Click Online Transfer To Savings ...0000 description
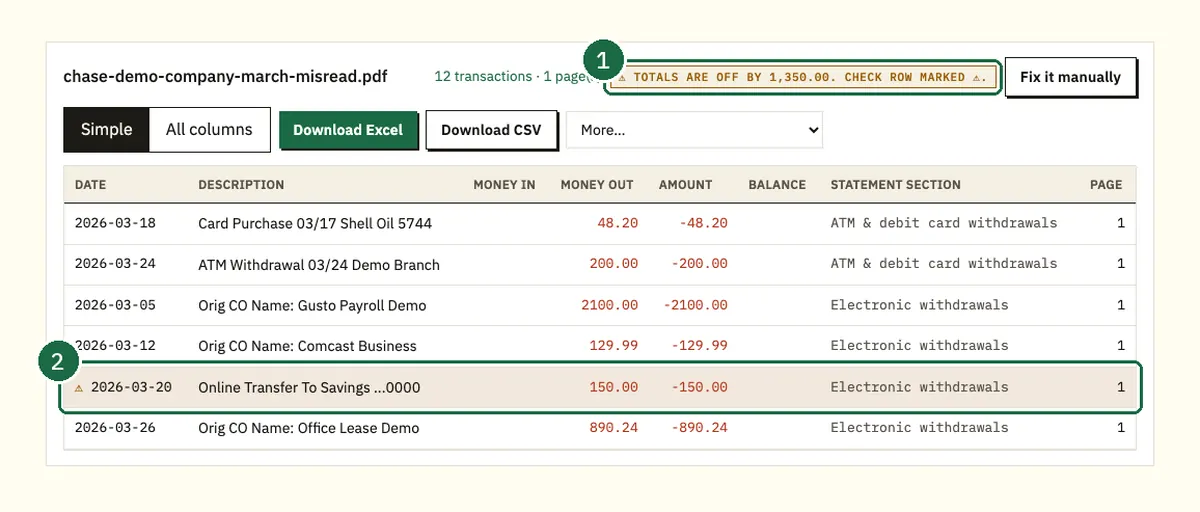This screenshot has height=512, width=1200. 309,387
